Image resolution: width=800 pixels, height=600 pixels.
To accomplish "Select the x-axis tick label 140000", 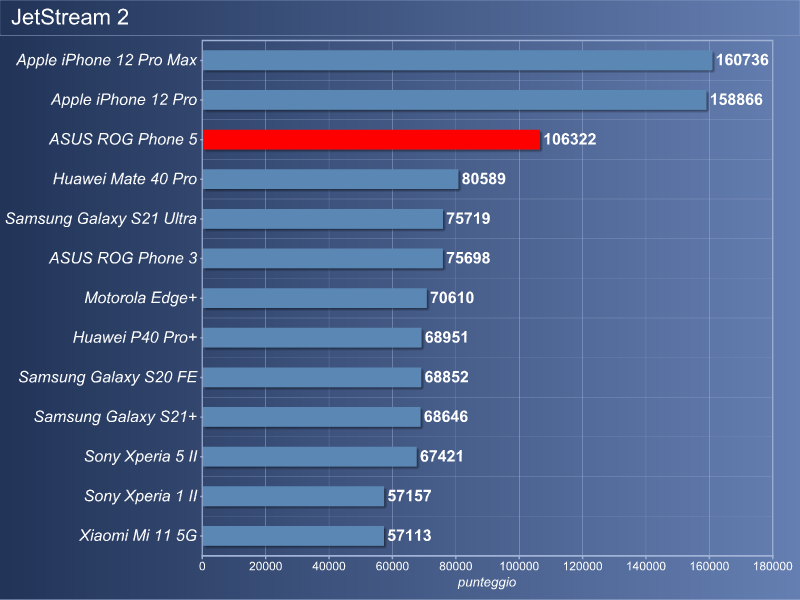I will [646, 566].
